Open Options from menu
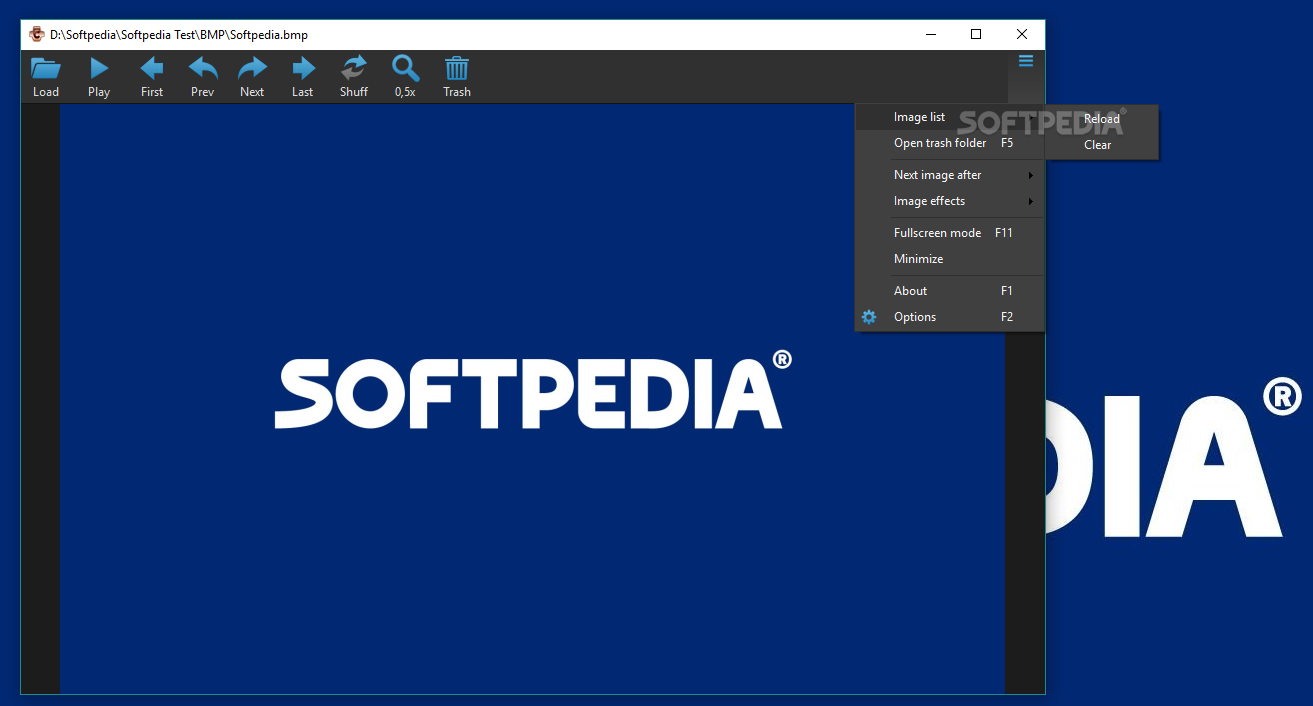The height and width of the screenshot is (706, 1313). point(950,317)
